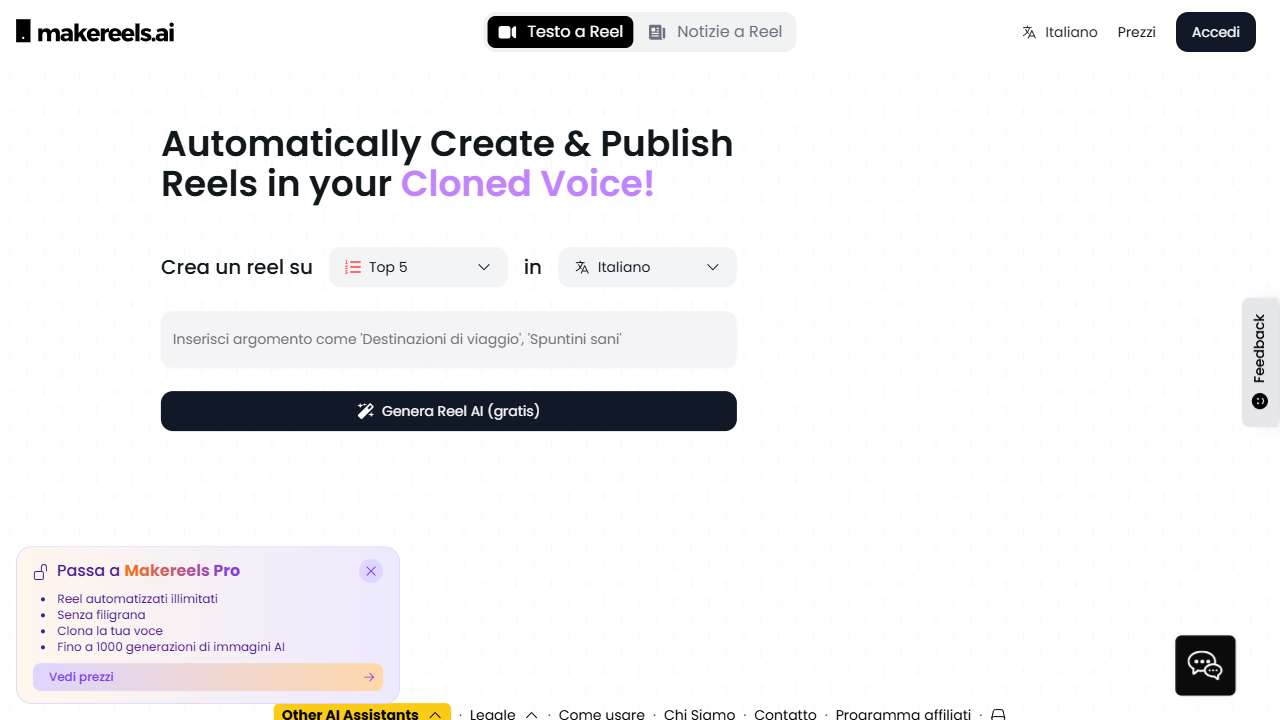Switch to the Notizie a Reel mode
Screen dimensions: 1280x720
(x=715, y=31)
